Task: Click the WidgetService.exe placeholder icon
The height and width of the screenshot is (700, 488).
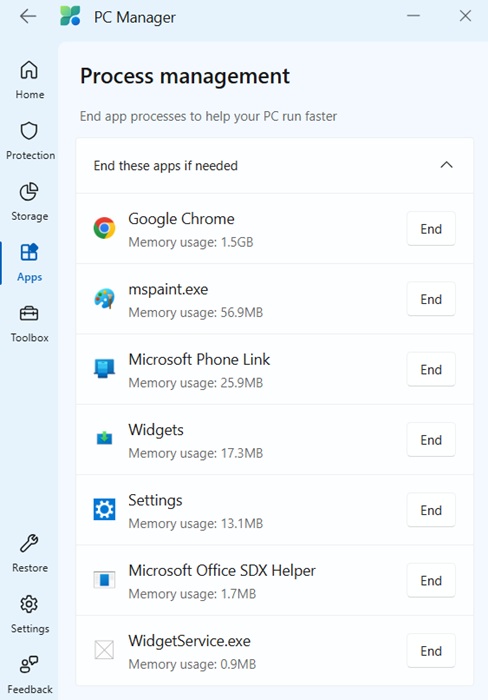Action: click(104, 650)
